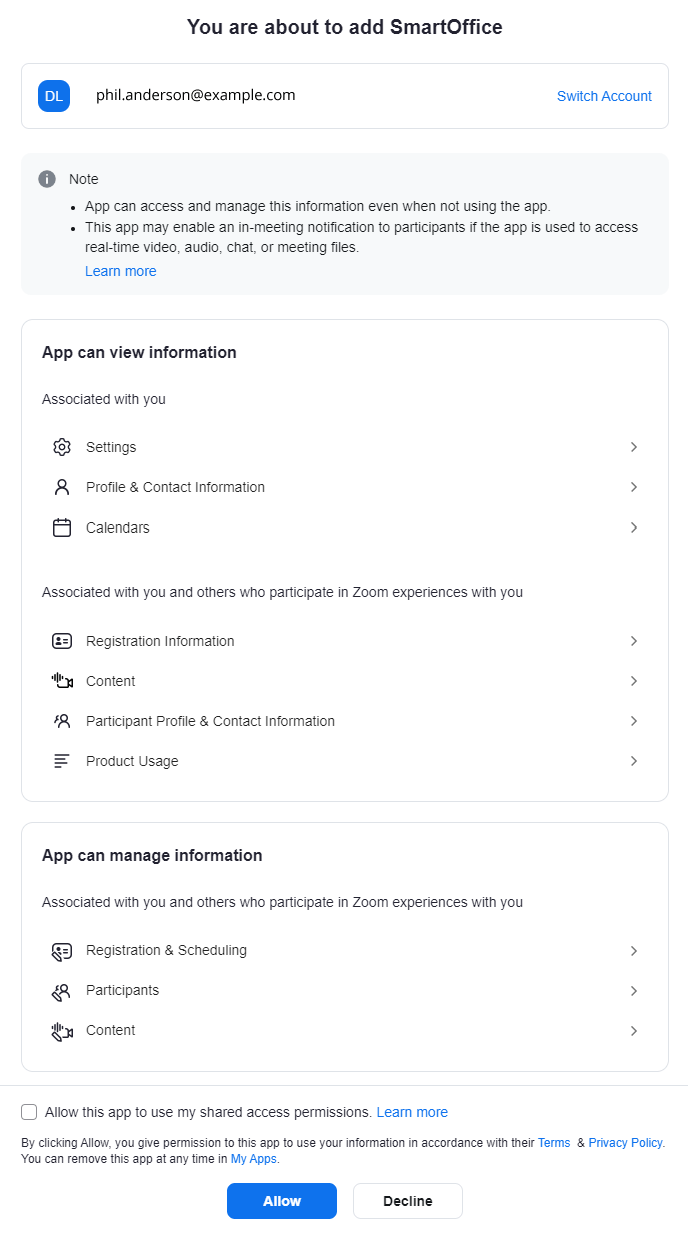
Task: Enable the shared access permissions checkbox
Action: [29, 1111]
